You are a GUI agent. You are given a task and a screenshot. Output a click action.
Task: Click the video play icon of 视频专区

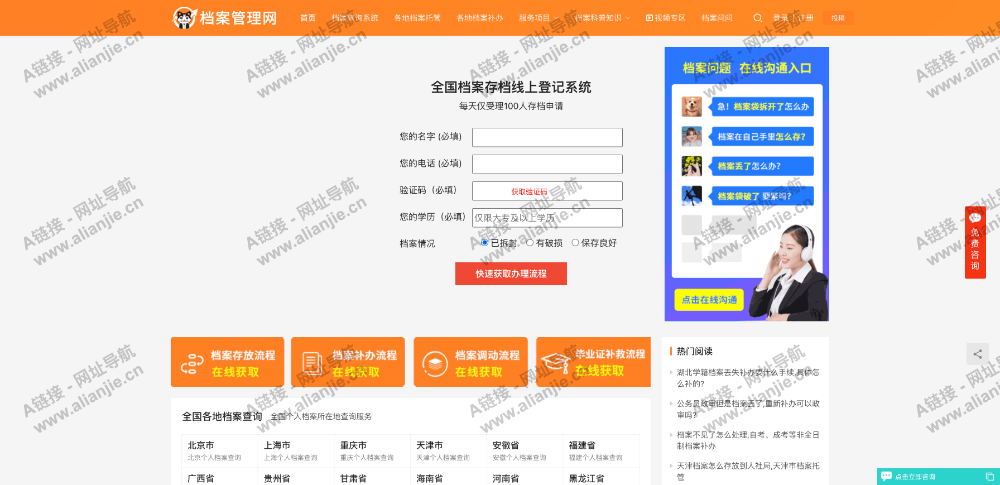649,18
